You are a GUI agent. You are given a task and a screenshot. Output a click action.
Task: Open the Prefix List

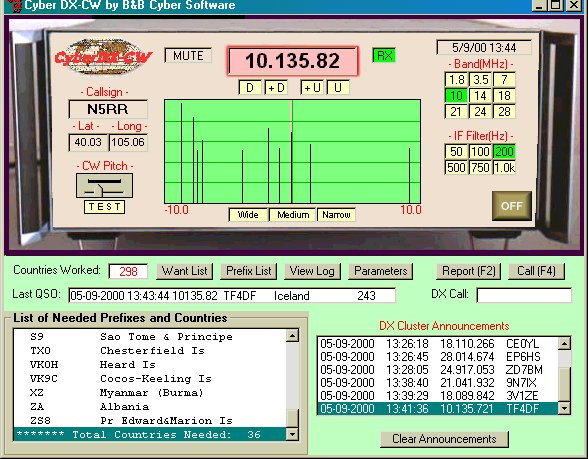pos(249,271)
